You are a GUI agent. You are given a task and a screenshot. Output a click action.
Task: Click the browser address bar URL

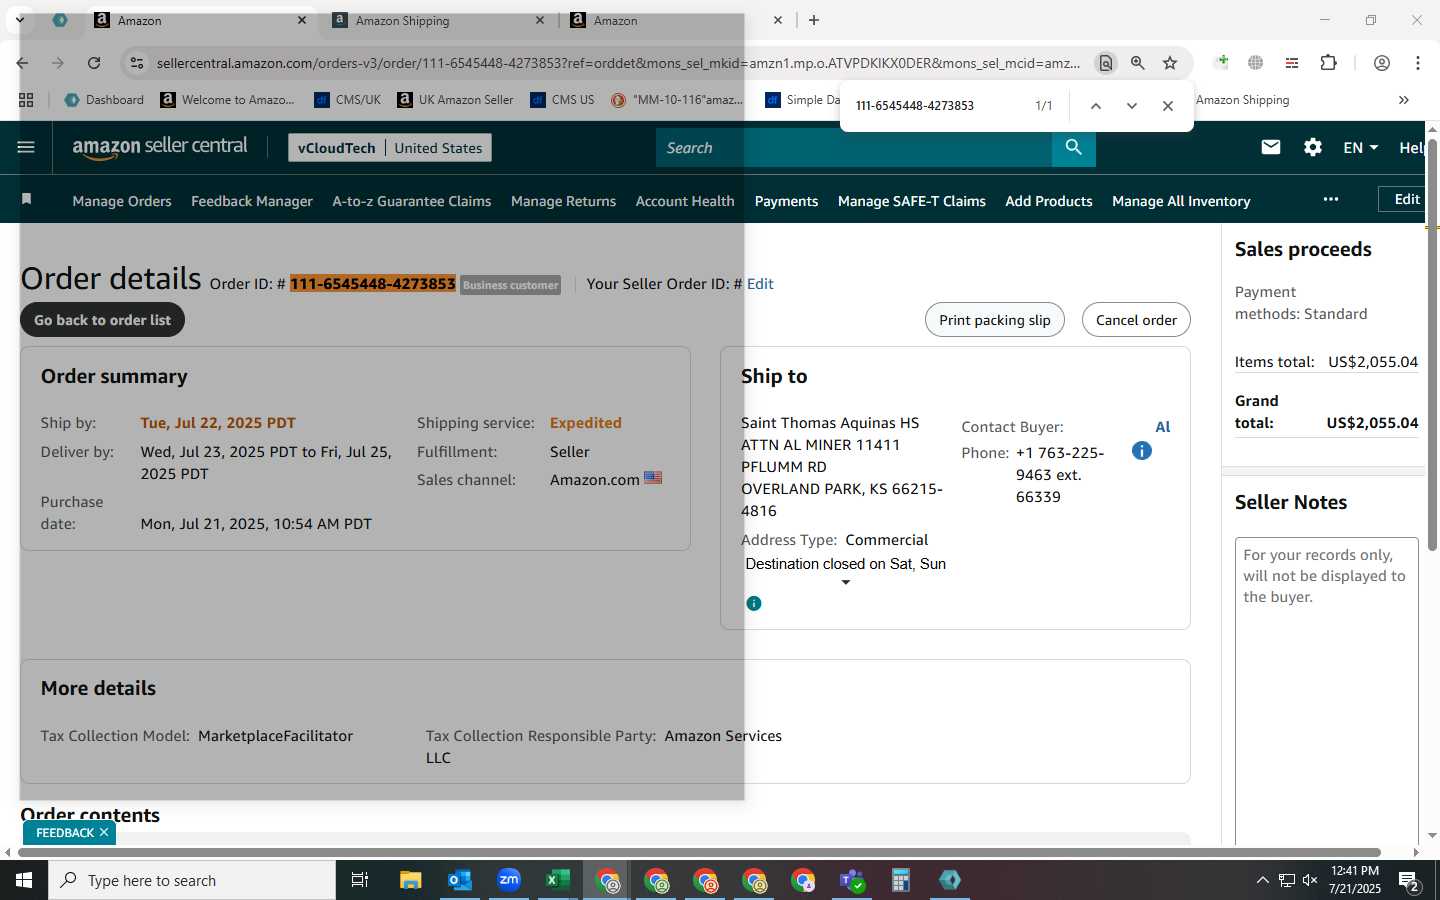(618, 63)
